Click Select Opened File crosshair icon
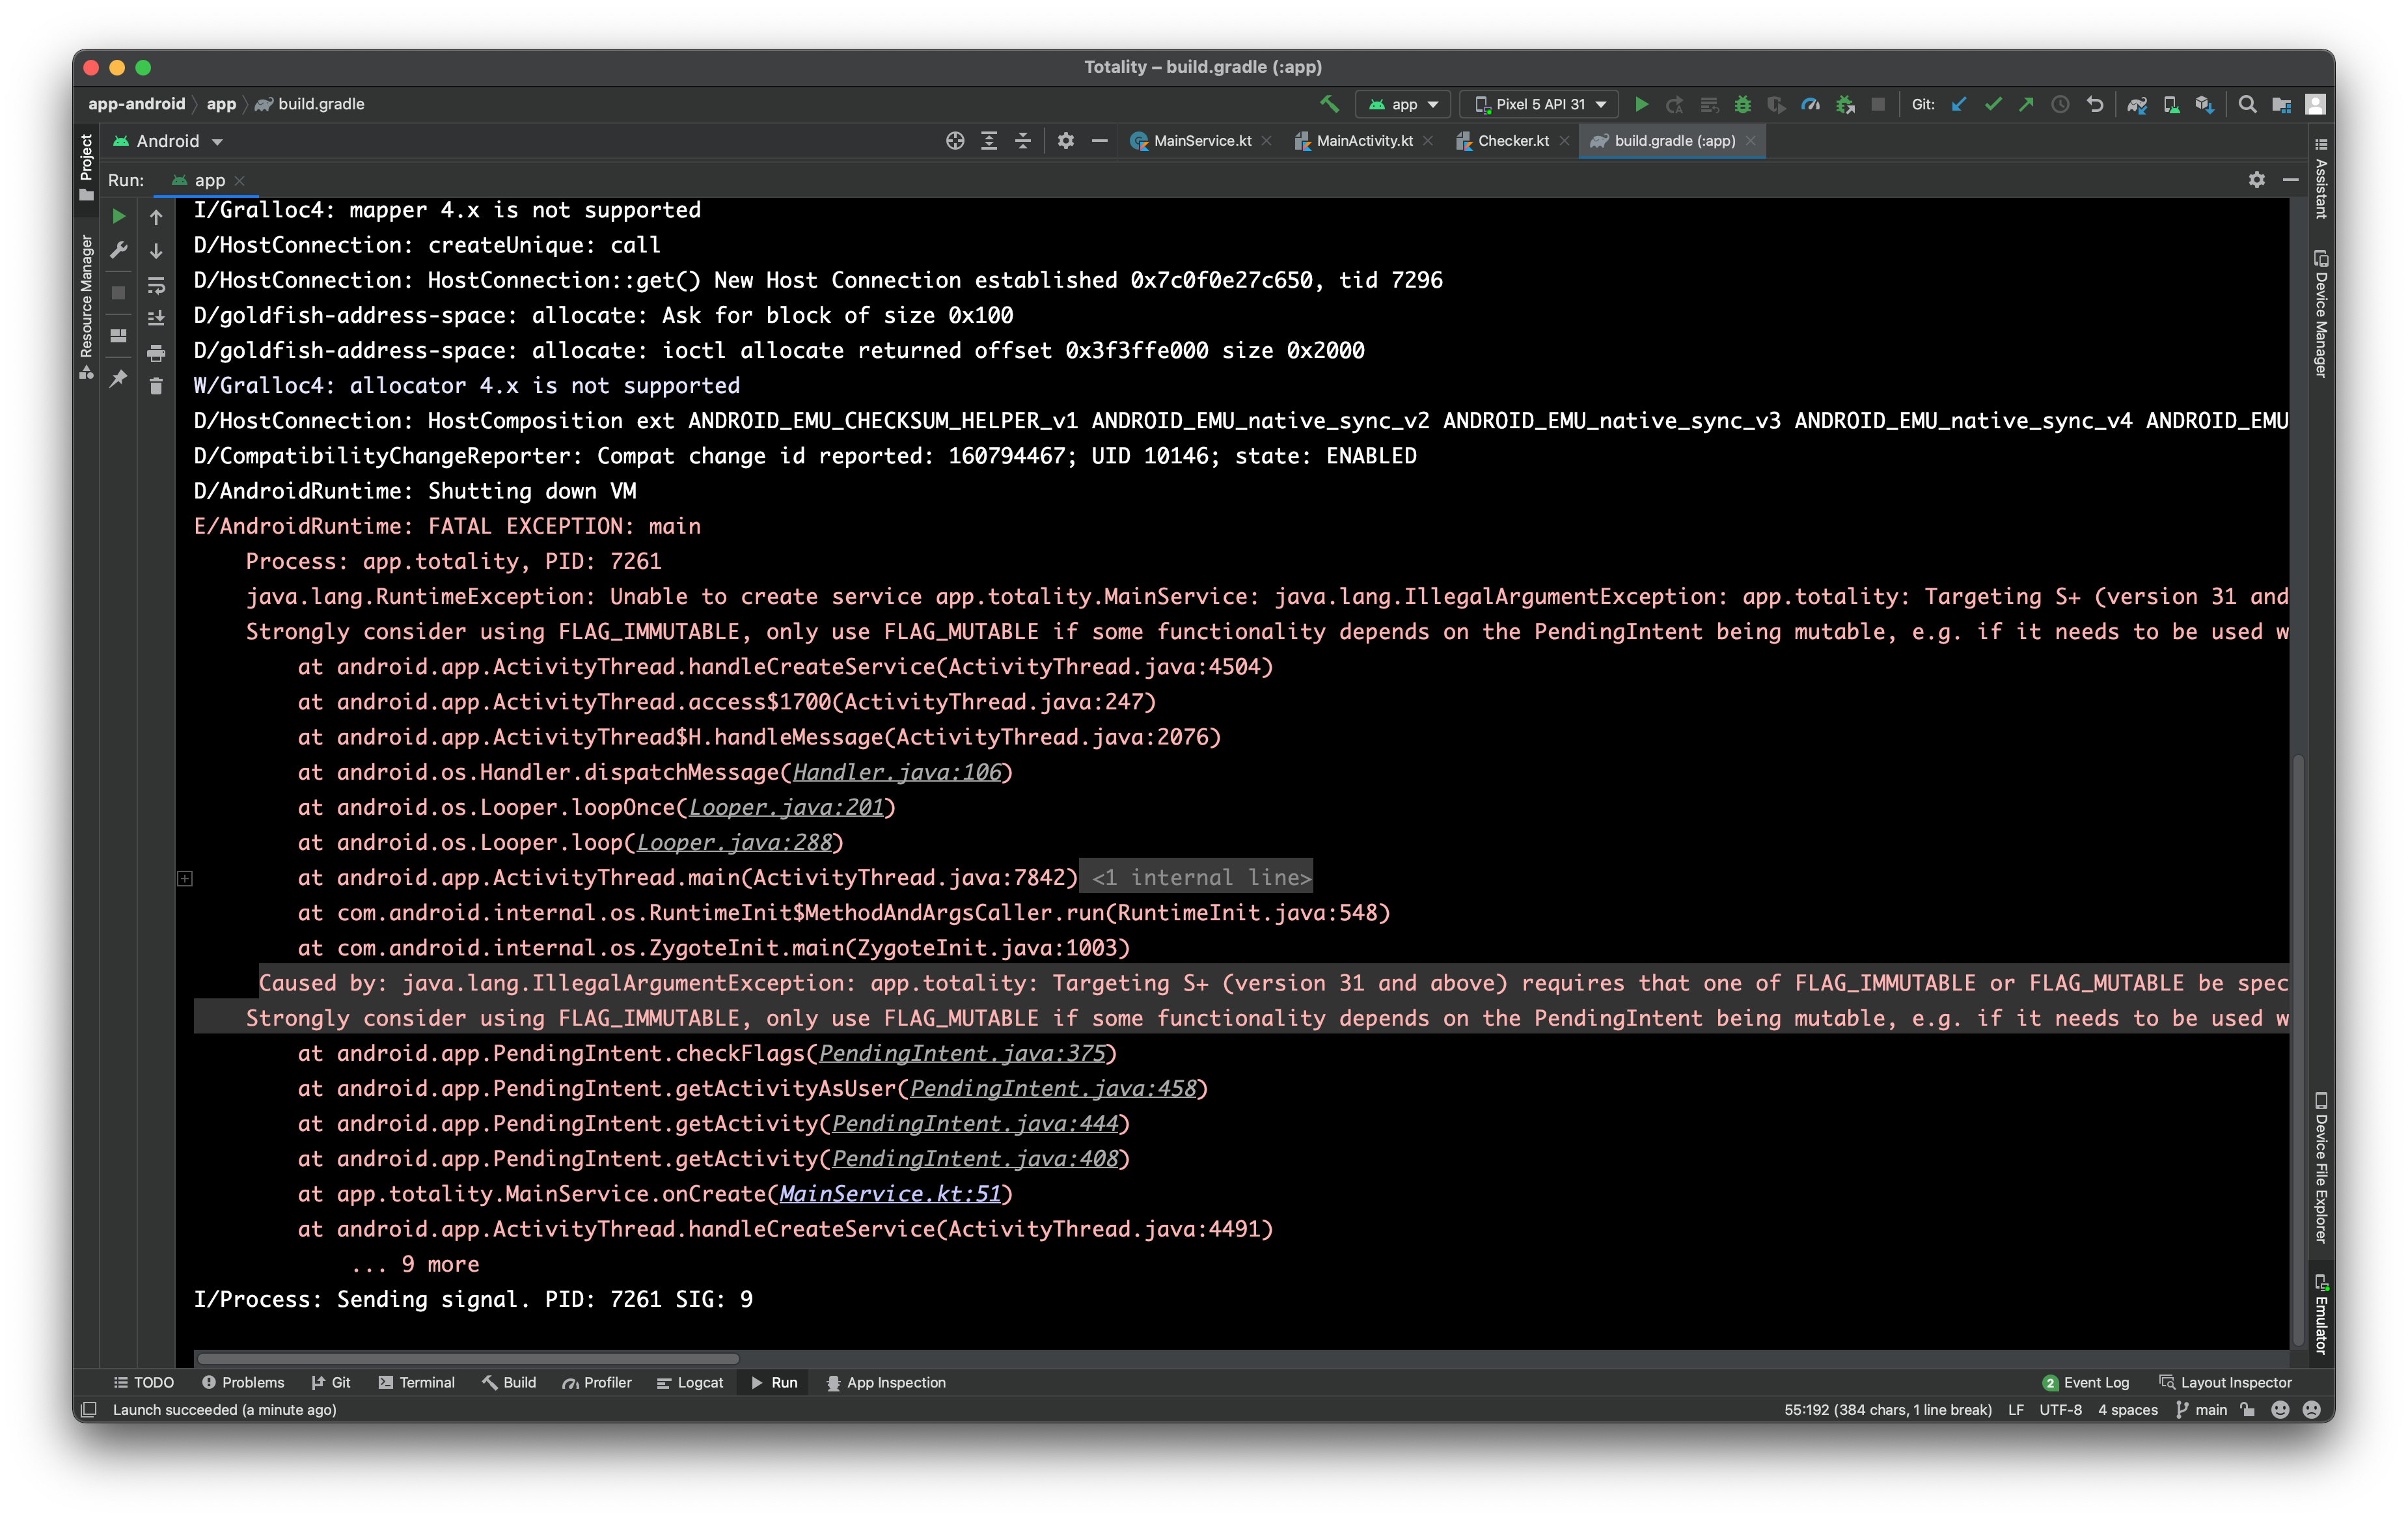Image resolution: width=2408 pixels, height=1519 pixels. click(955, 141)
